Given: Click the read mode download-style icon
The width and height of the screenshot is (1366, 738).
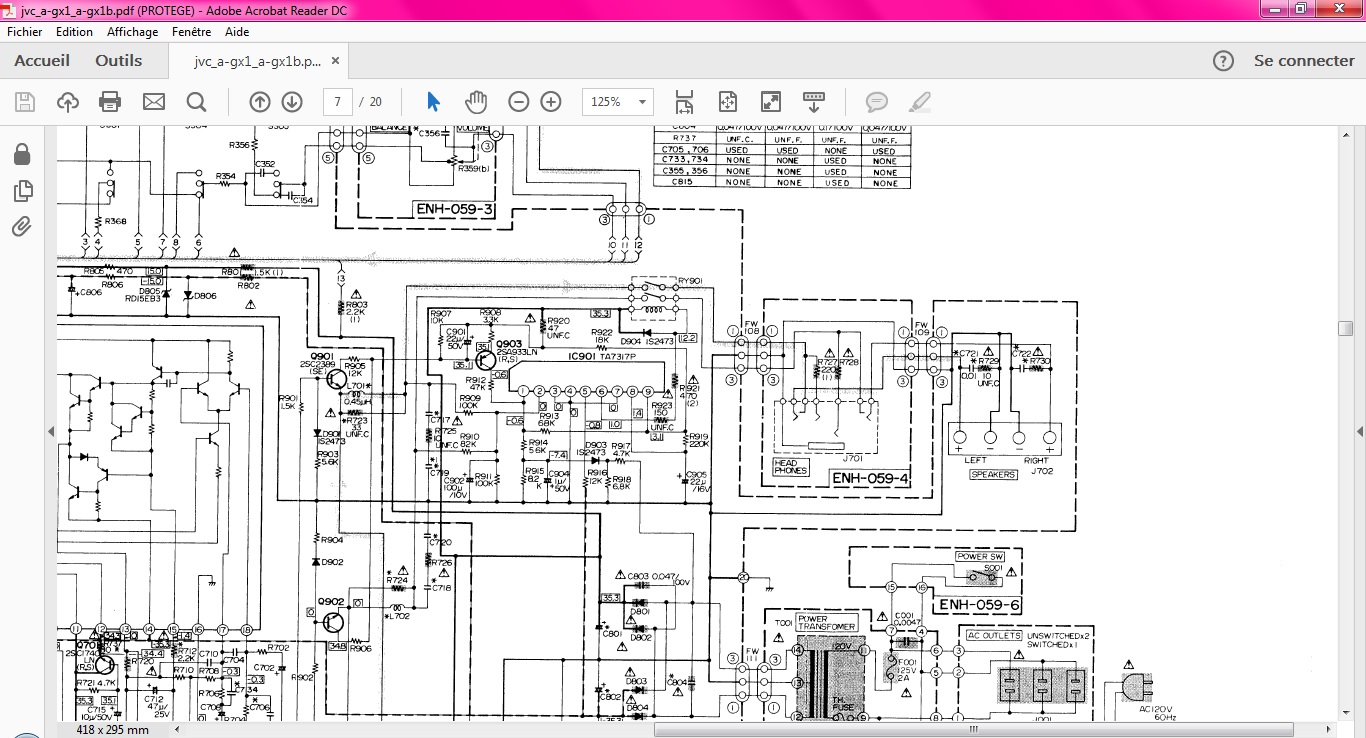Looking at the screenshot, I should [813, 101].
